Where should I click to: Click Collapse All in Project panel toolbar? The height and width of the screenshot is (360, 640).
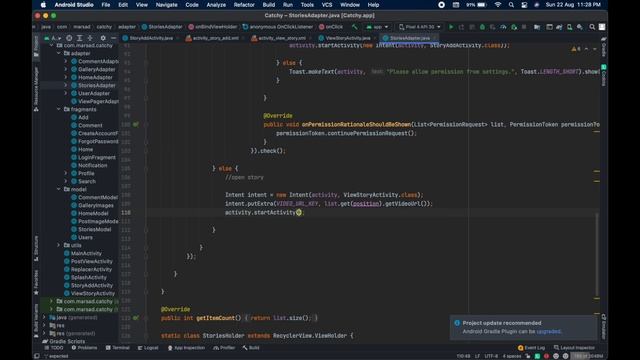click(x=90, y=38)
